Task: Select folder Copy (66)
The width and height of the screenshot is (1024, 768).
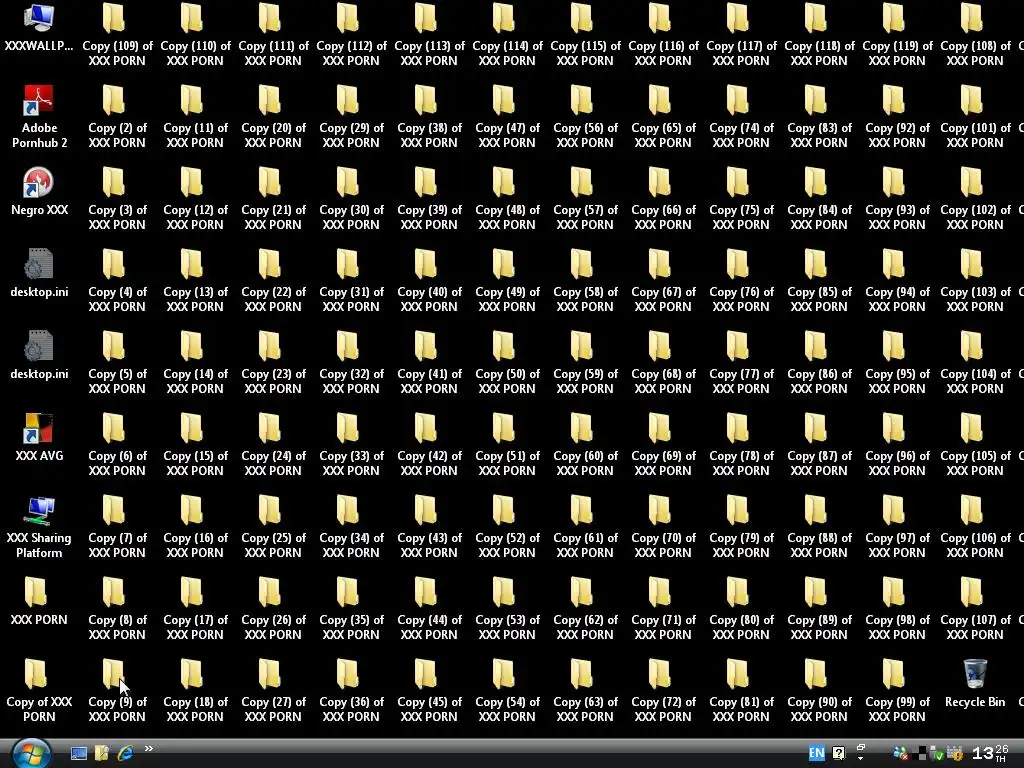Action: (663, 199)
